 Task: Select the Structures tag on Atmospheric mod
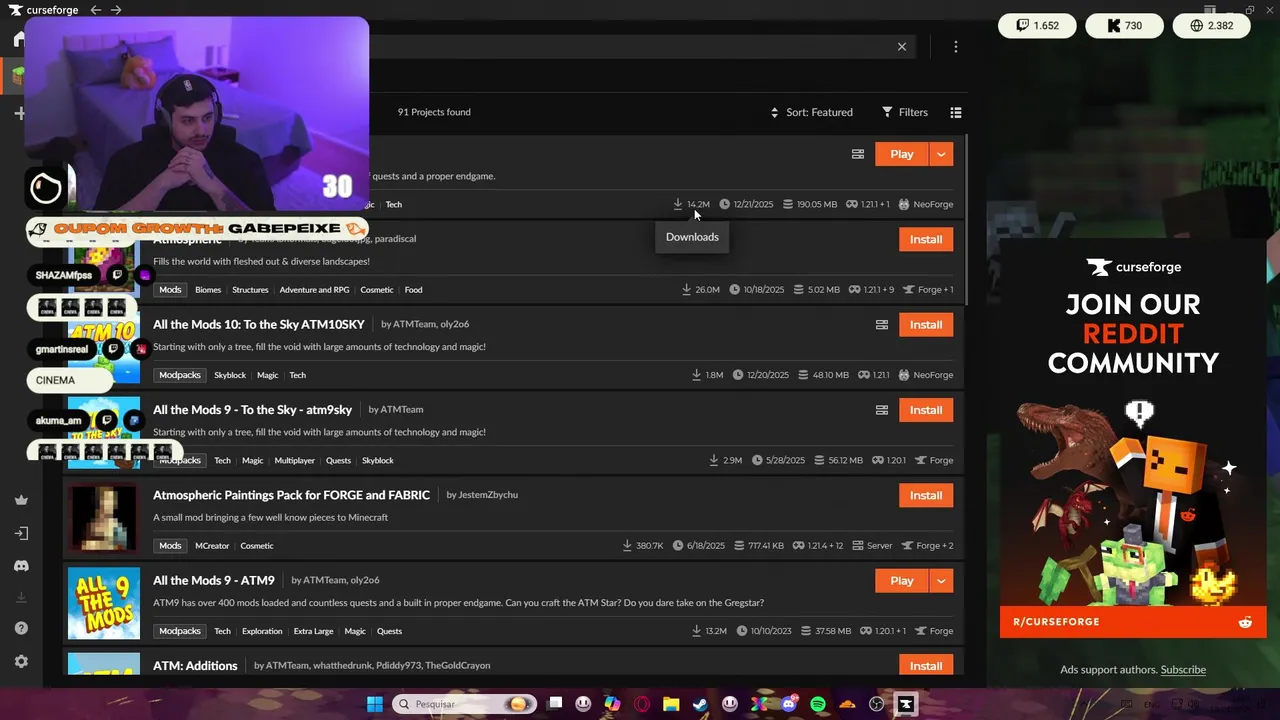click(x=250, y=290)
